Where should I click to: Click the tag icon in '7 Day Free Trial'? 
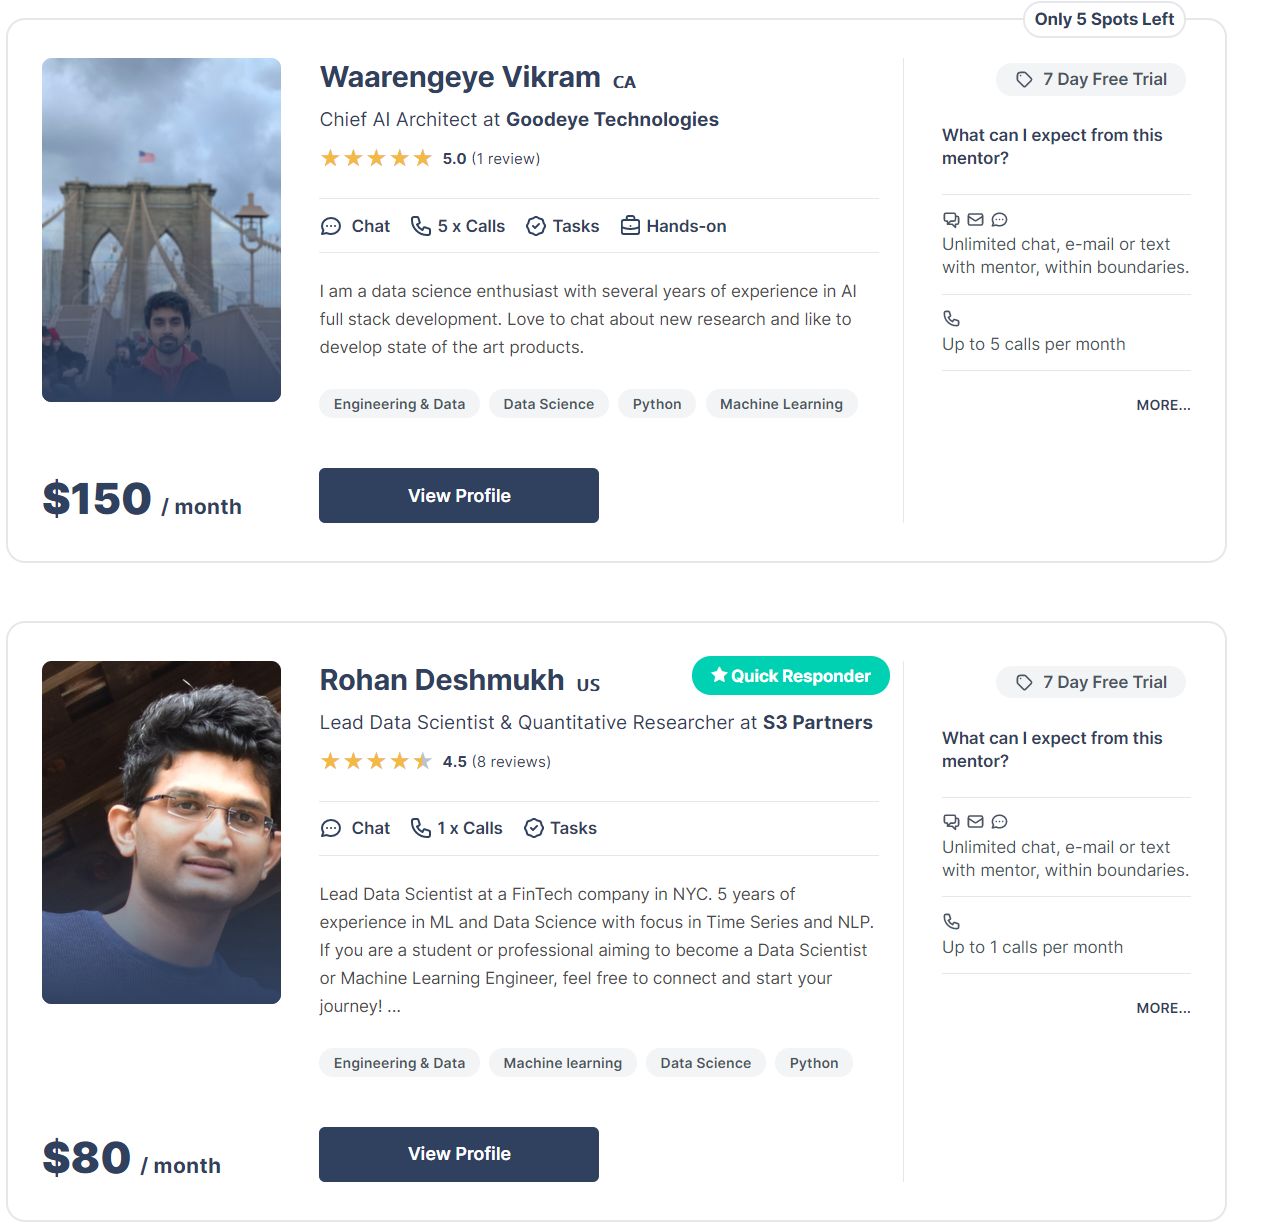(1023, 78)
